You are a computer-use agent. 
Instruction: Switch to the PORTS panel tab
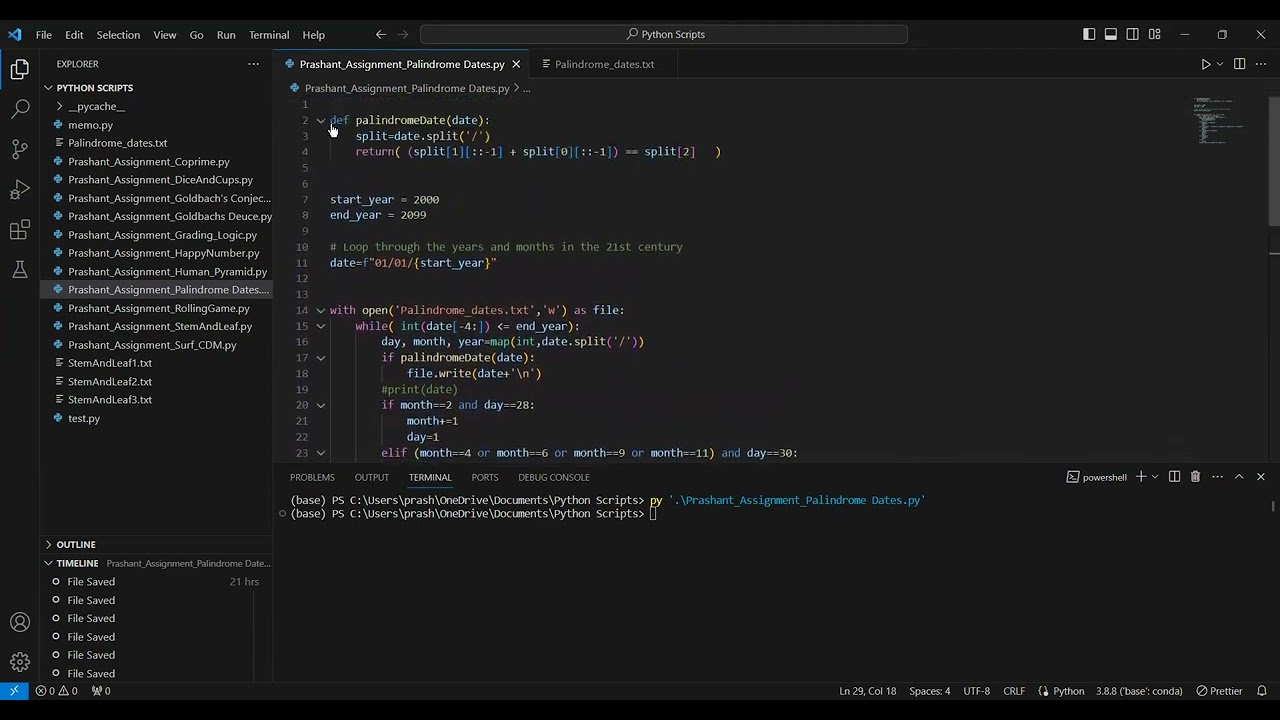pos(485,477)
